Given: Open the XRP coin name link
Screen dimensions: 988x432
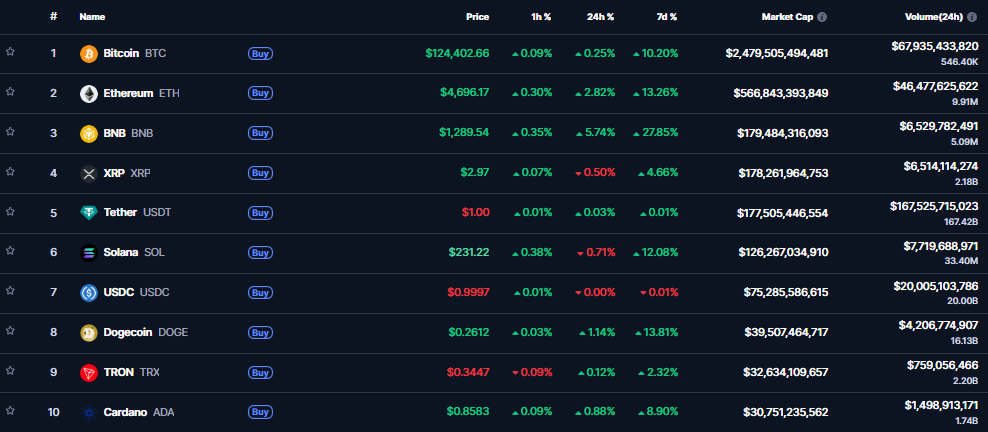Looking at the screenshot, I should click(112, 173).
